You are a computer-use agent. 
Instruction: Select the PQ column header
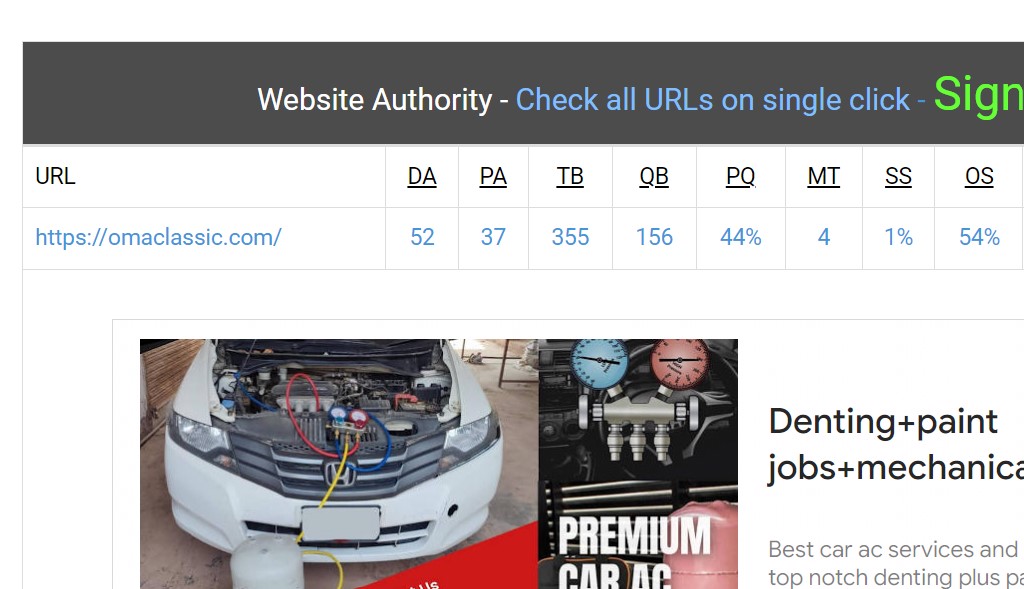pos(741,176)
